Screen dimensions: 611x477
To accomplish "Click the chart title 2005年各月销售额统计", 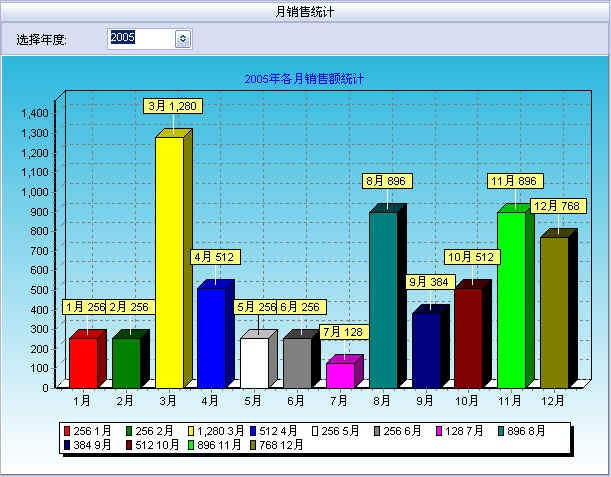I will [x=304, y=78].
